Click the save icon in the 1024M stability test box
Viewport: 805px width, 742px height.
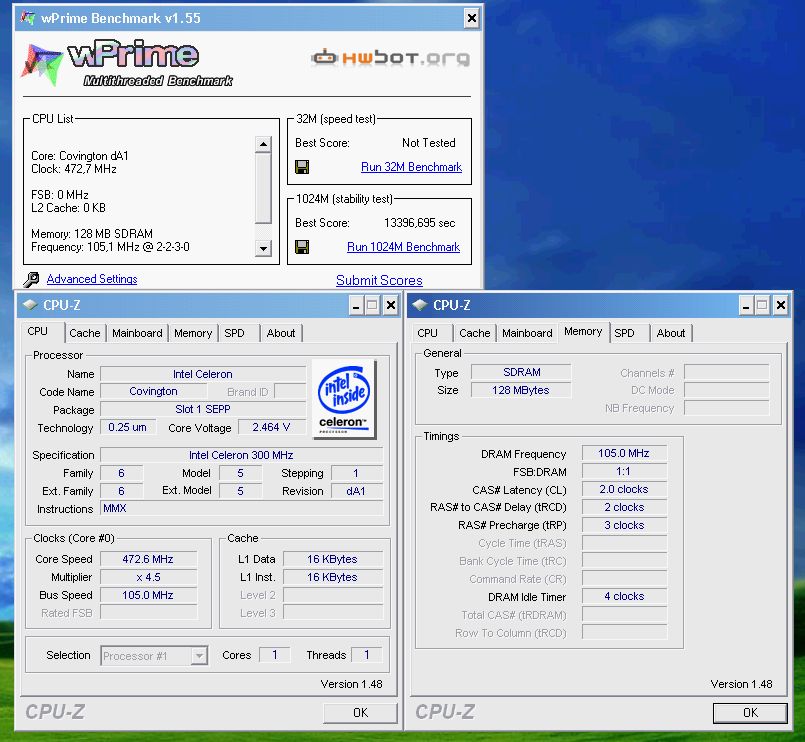(302, 247)
